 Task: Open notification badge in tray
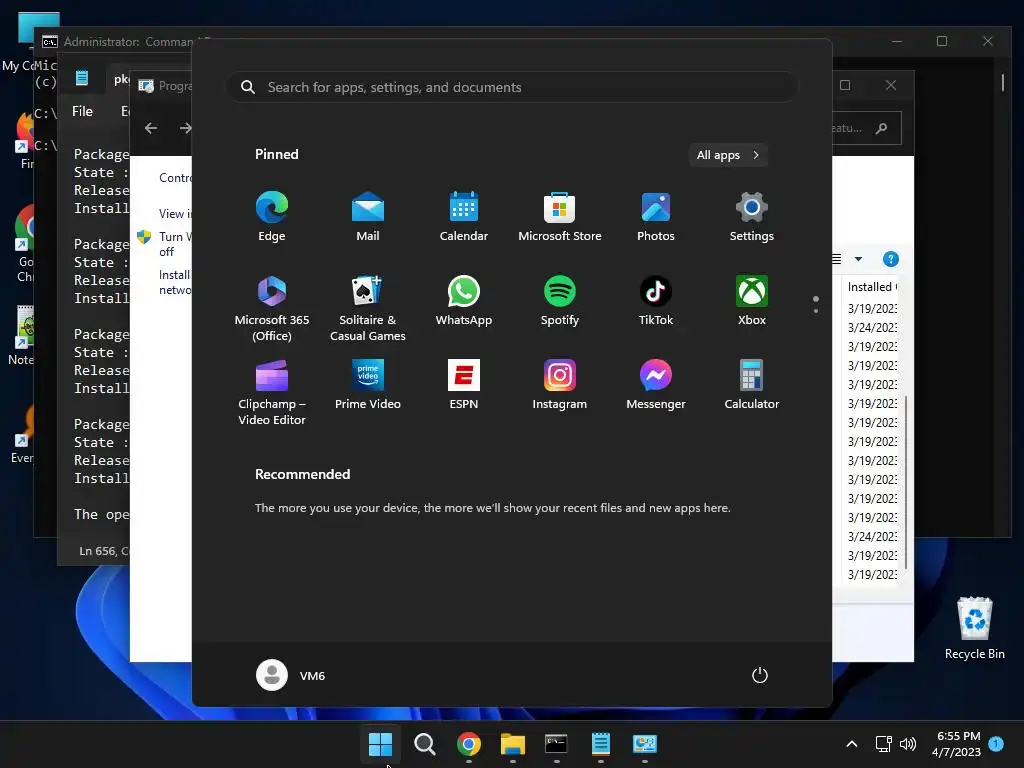coord(996,743)
